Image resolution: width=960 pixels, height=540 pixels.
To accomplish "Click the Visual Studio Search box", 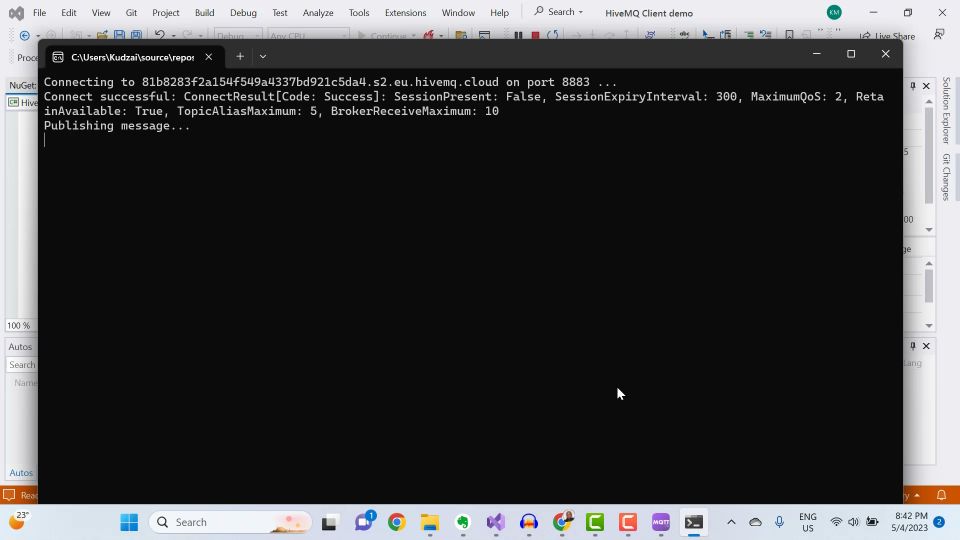I will [x=558, y=12].
